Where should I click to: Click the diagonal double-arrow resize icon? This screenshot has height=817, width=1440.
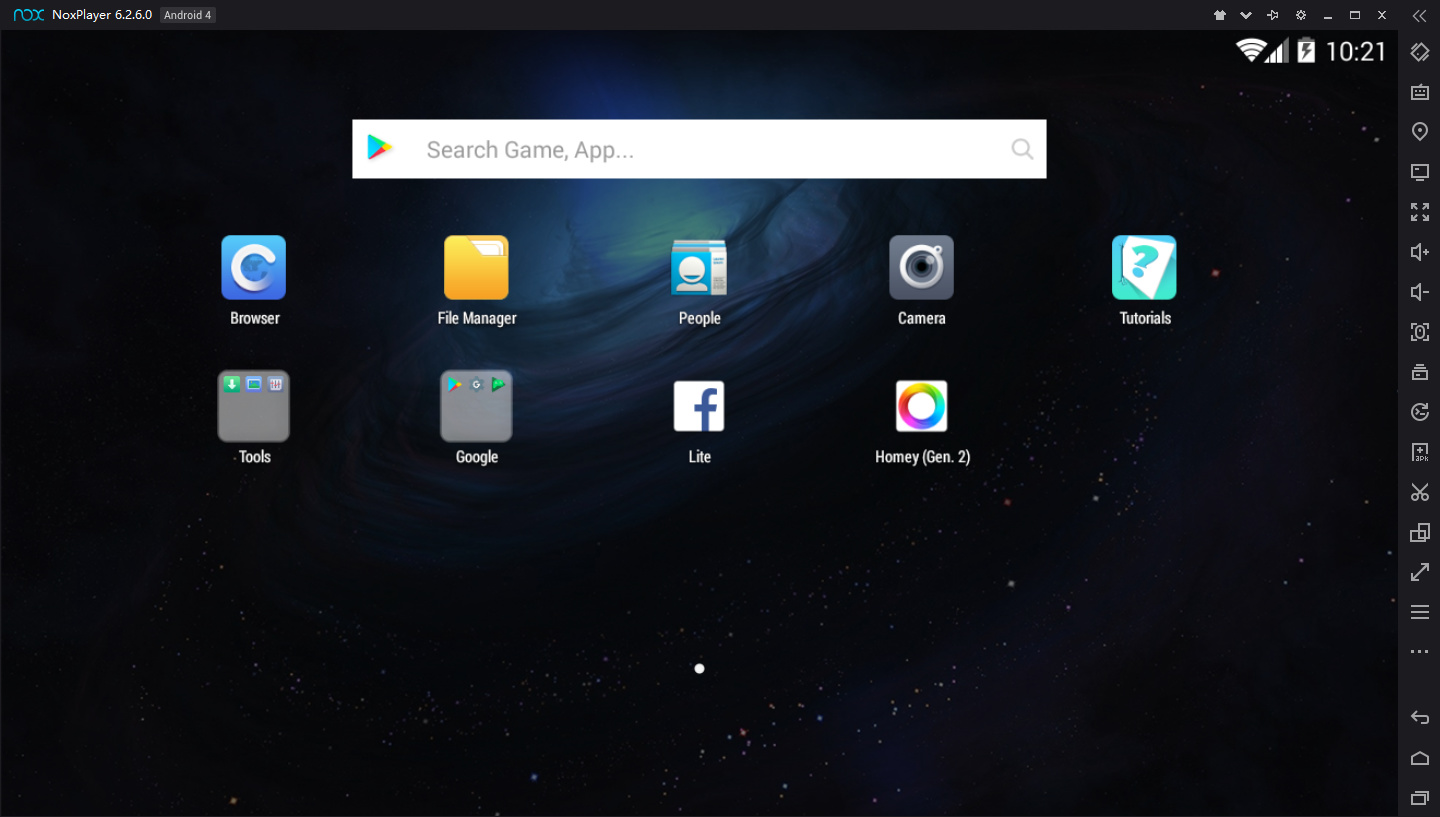[x=1419, y=572]
